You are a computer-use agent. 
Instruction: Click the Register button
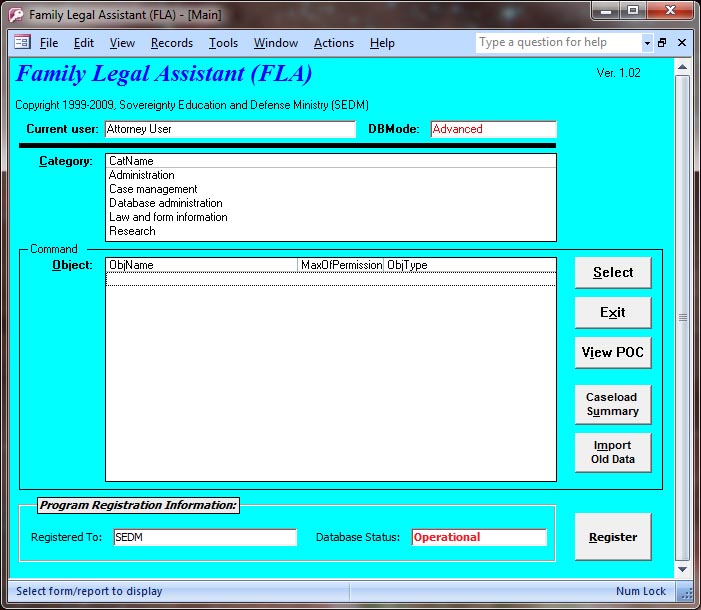[613, 537]
